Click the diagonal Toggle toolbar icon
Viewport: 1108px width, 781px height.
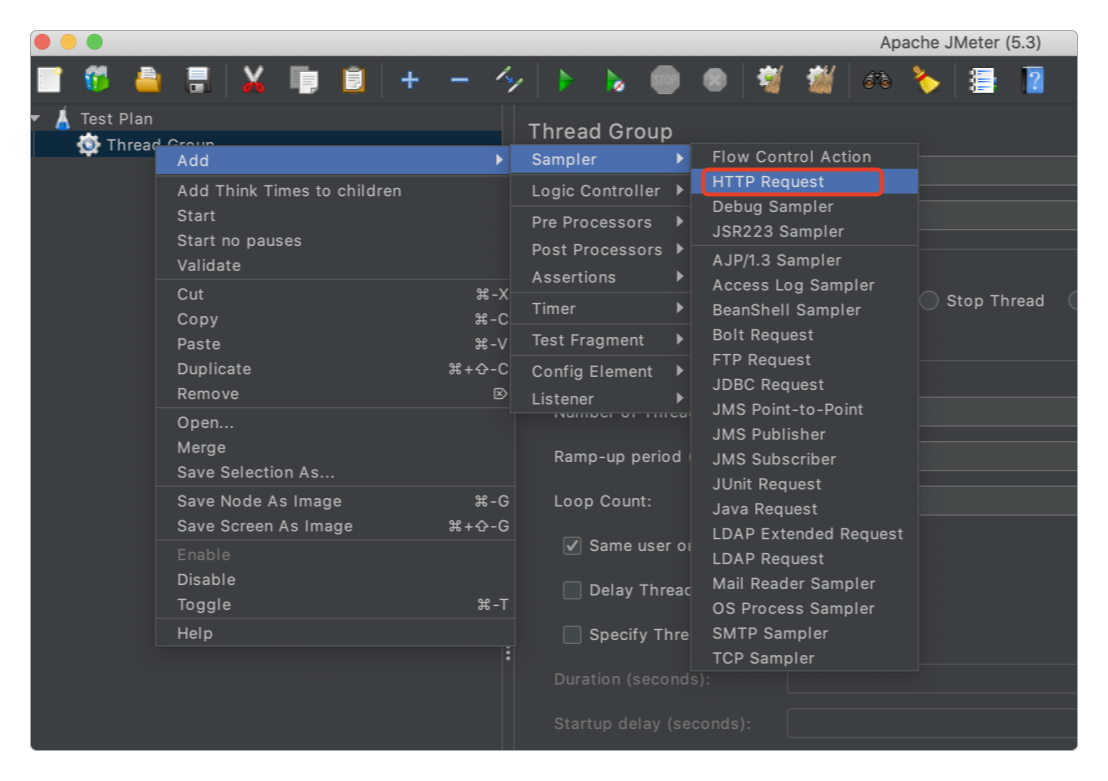click(x=509, y=80)
